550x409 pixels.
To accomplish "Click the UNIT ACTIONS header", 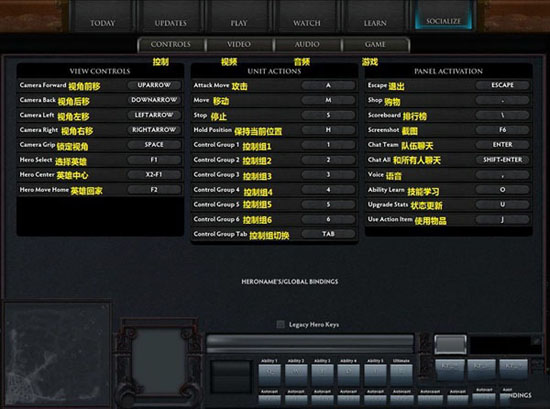I will pyautogui.click(x=274, y=71).
